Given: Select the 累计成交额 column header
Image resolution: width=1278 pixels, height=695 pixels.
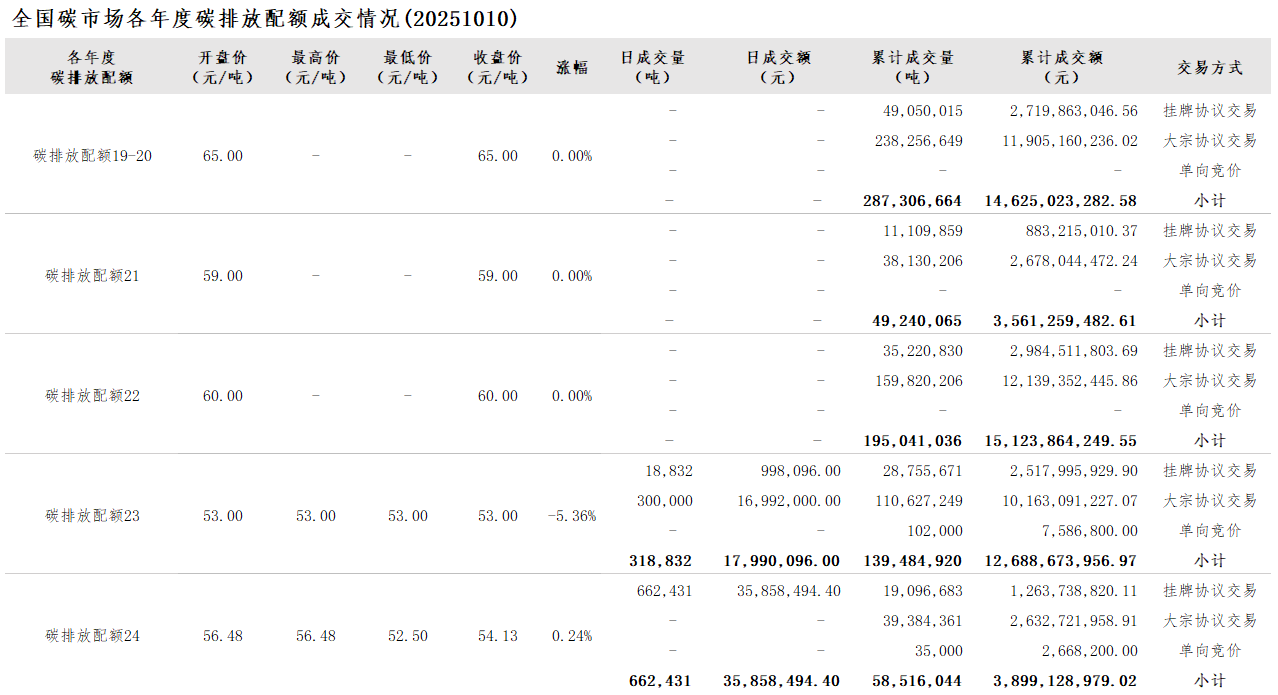Looking at the screenshot, I should pos(1061,67).
